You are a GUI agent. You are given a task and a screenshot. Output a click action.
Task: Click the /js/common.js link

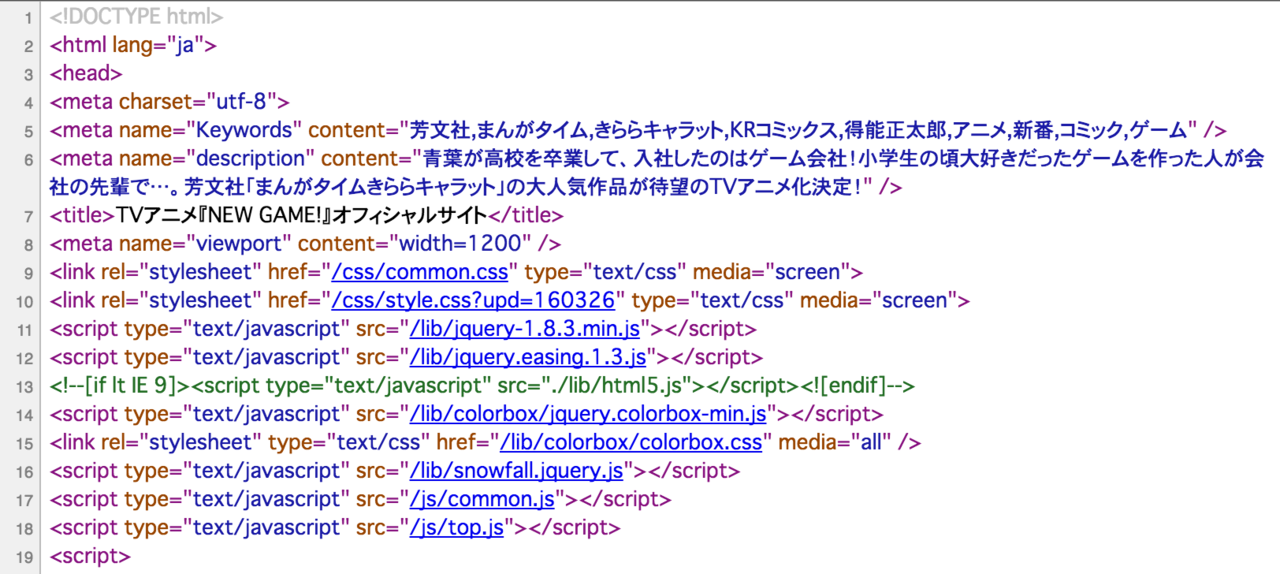tap(482, 500)
